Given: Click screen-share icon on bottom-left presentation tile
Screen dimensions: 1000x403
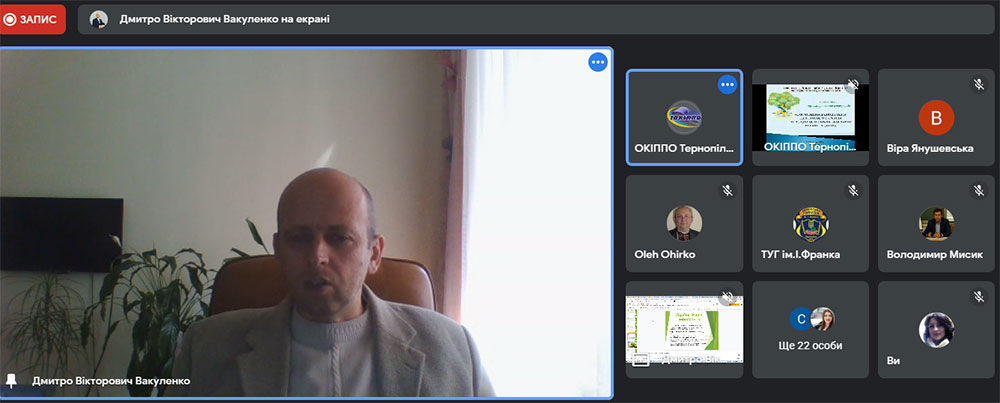Looking at the screenshot, I should click(x=641, y=360).
